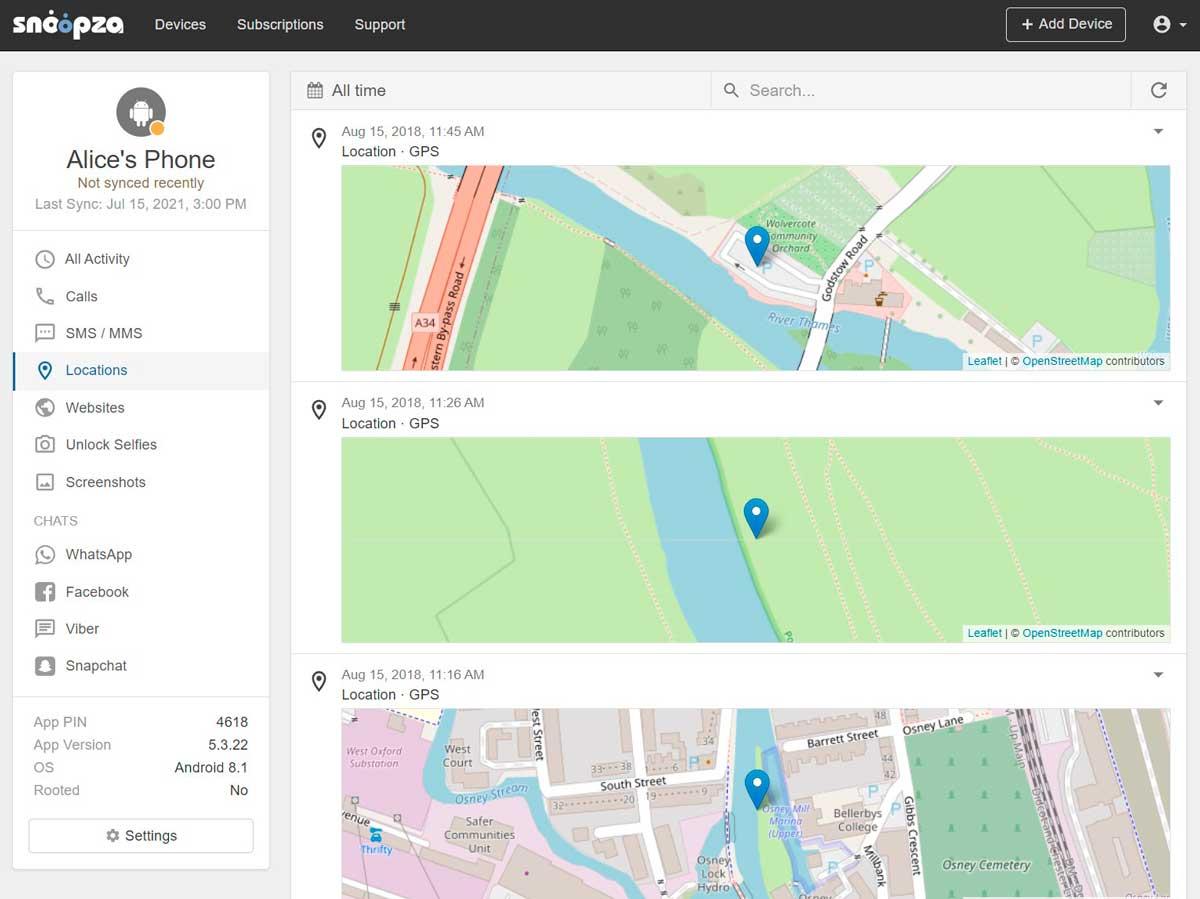1200x899 pixels.
Task: Expand the 11:45 AM location entry arrow
Action: (1158, 132)
